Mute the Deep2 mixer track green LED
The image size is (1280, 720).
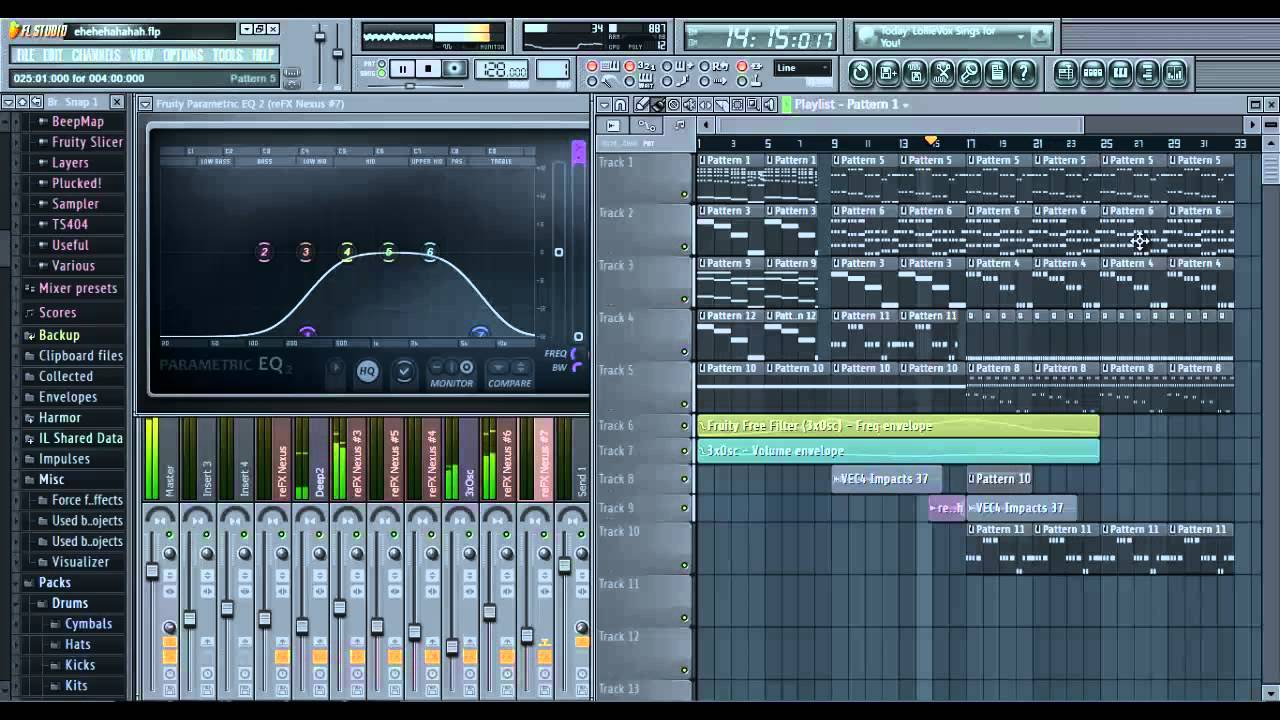(x=319, y=535)
